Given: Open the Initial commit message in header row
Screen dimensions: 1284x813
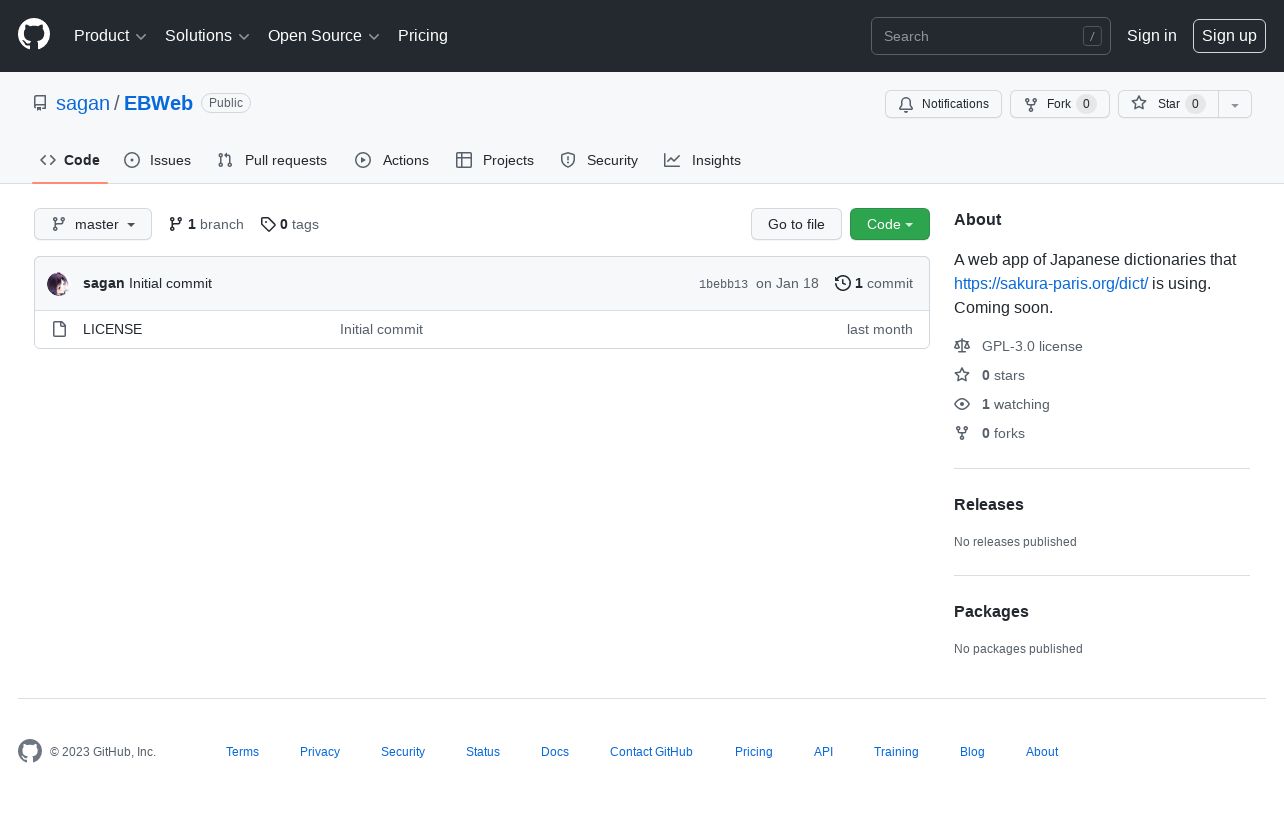Looking at the screenshot, I should (170, 283).
